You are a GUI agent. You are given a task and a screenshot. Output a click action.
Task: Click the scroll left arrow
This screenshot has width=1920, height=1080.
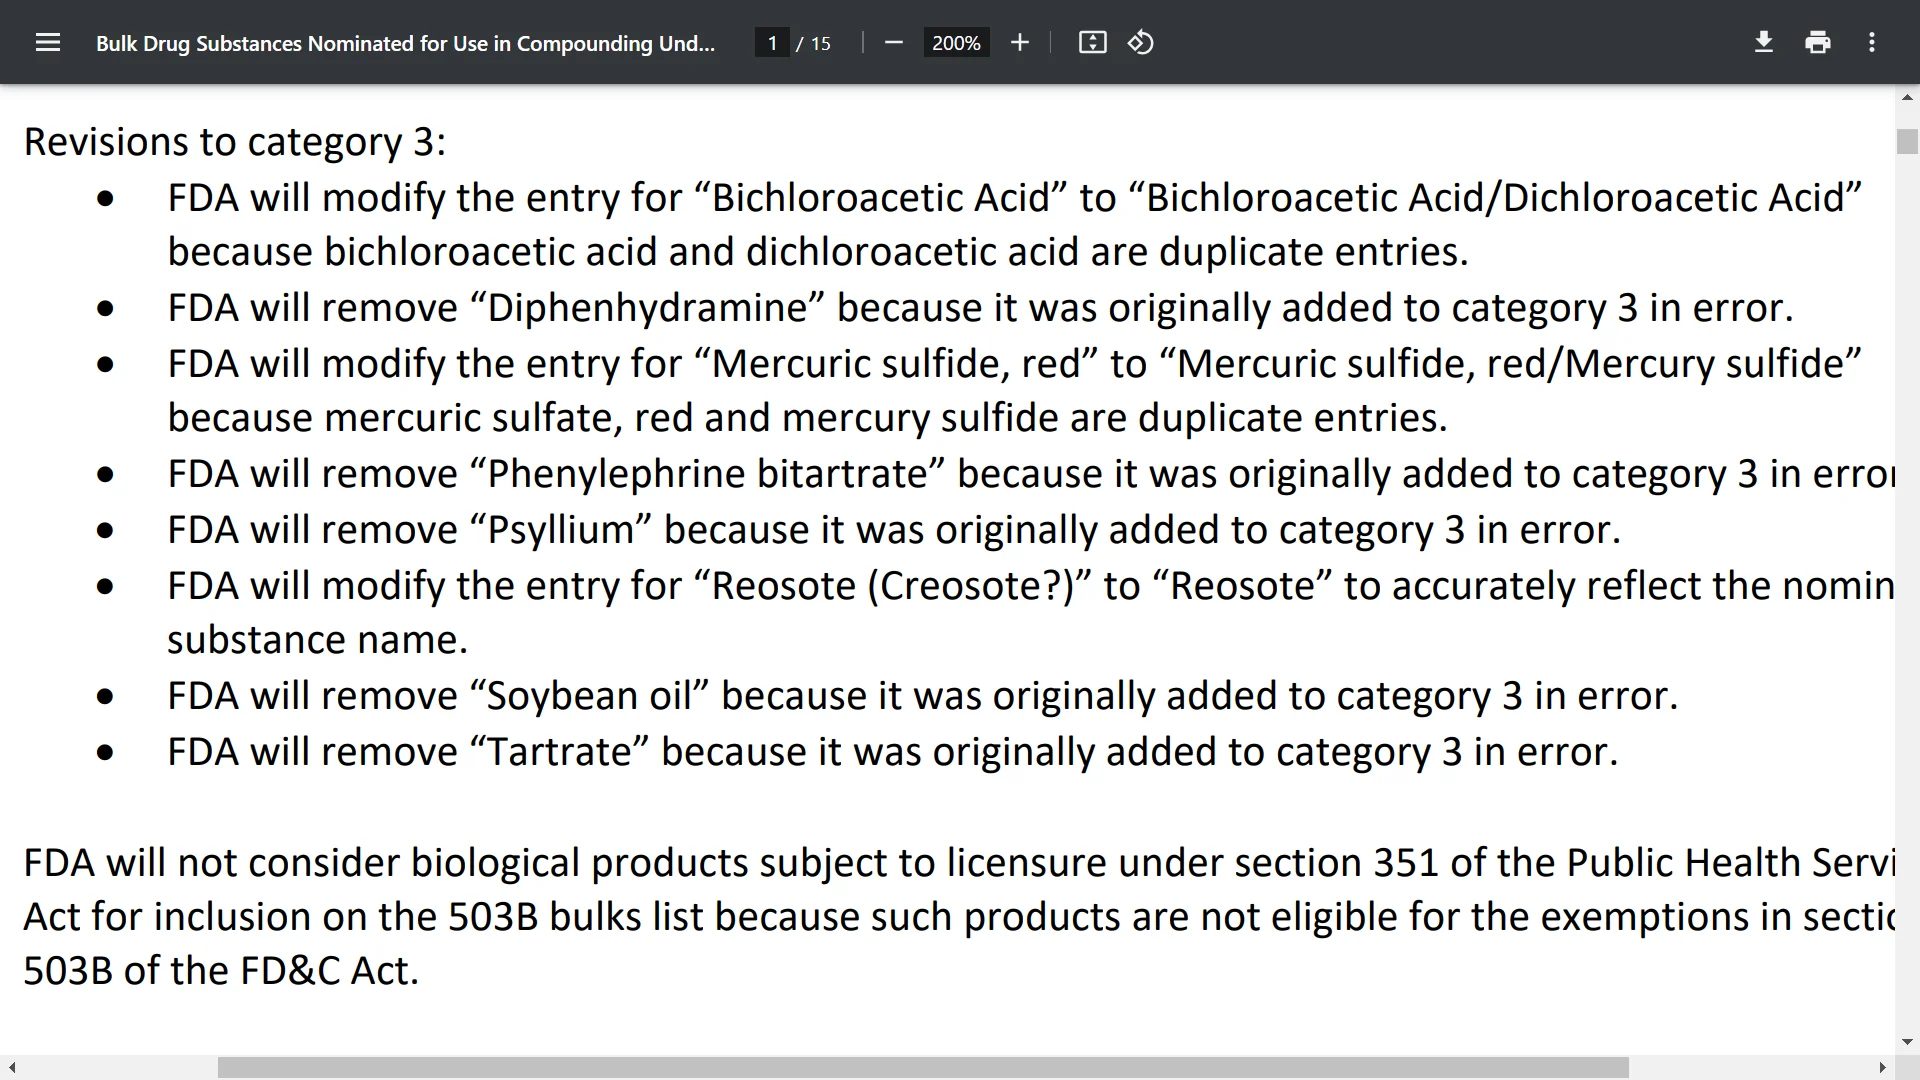coord(11,1068)
